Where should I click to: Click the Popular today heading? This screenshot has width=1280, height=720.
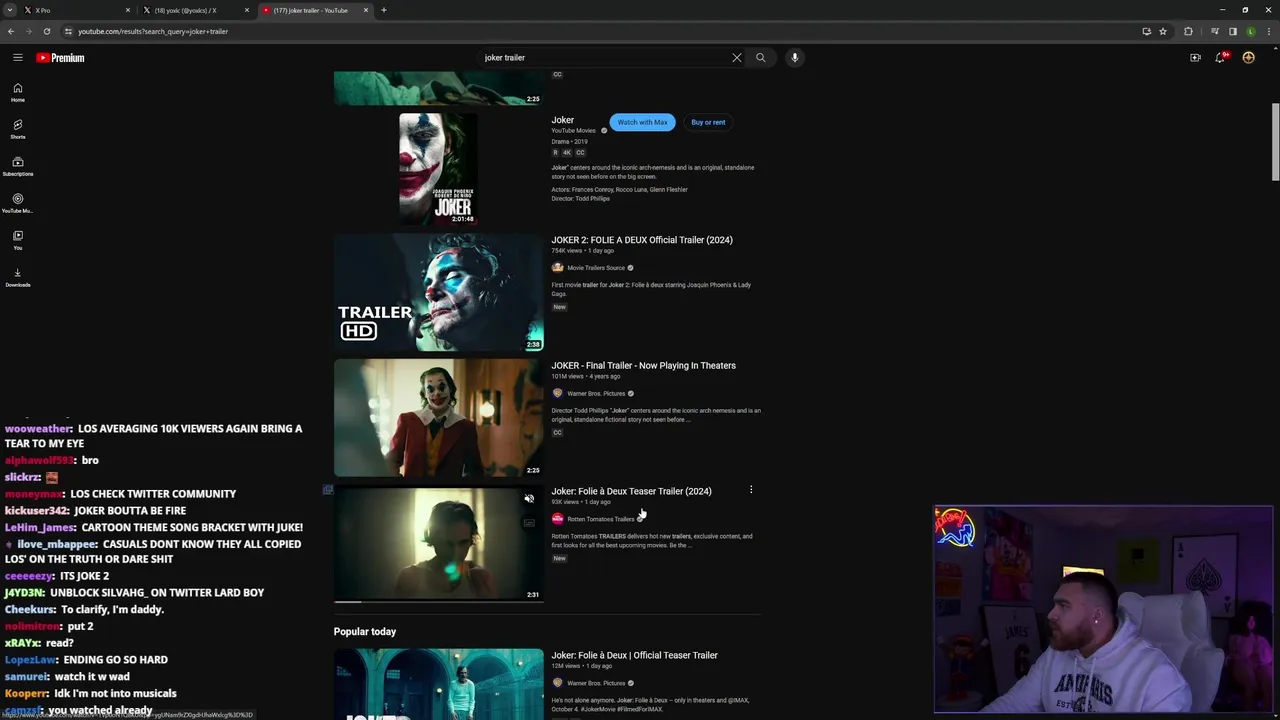coord(365,632)
